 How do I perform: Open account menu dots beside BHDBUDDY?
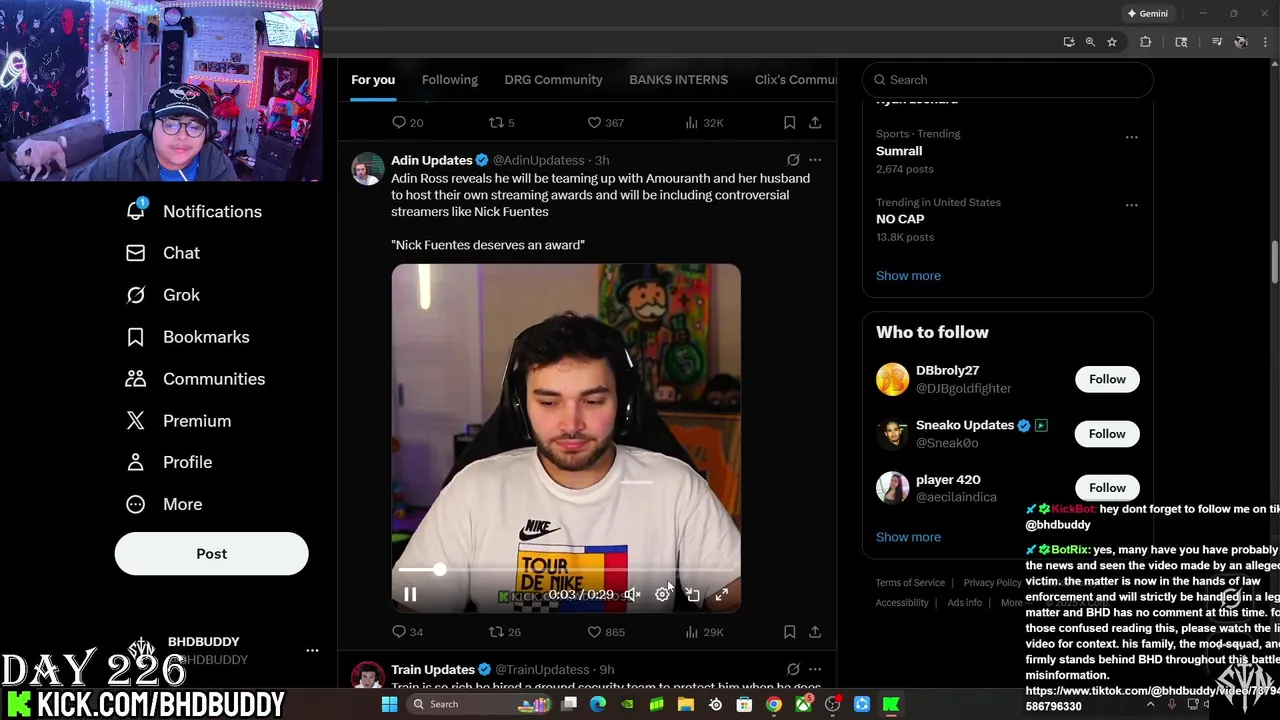click(312, 650)
